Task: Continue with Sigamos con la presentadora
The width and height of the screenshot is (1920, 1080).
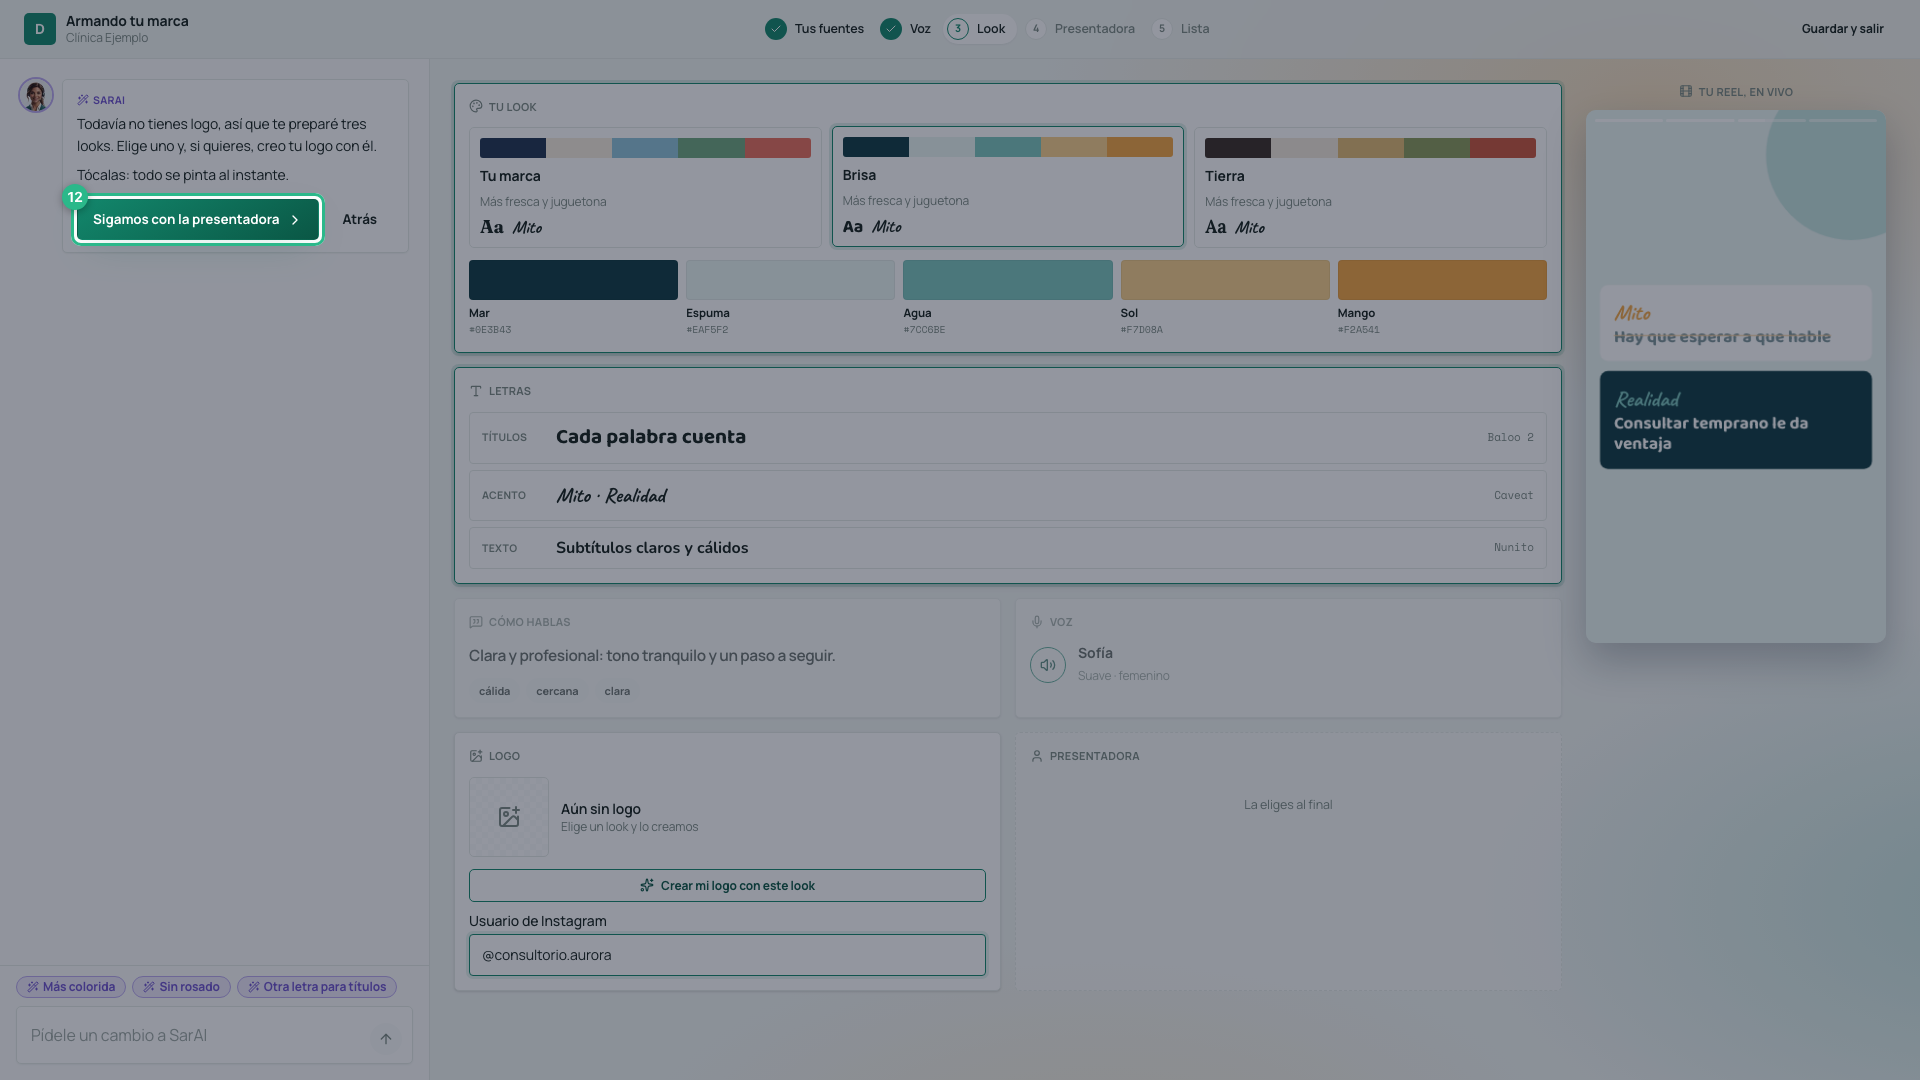Action: [x=198, y=219]
